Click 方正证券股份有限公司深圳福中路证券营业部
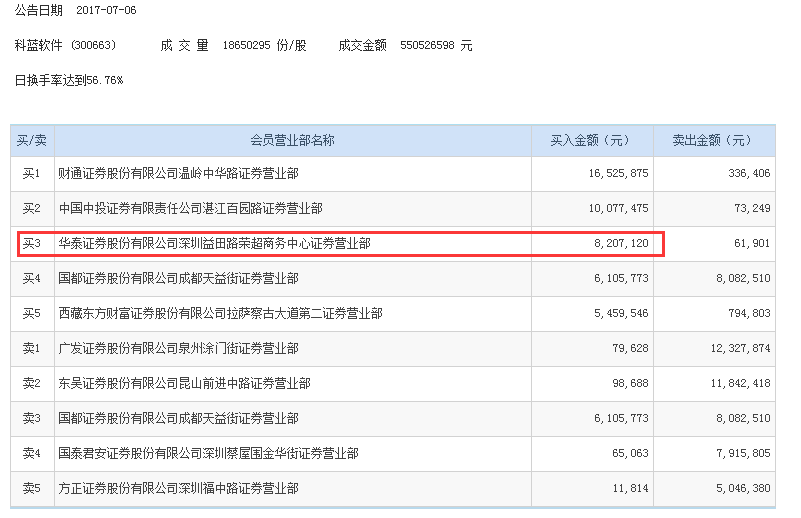This screenshot has width=801, height=518. pyautogui.click(x=178, y=488)
